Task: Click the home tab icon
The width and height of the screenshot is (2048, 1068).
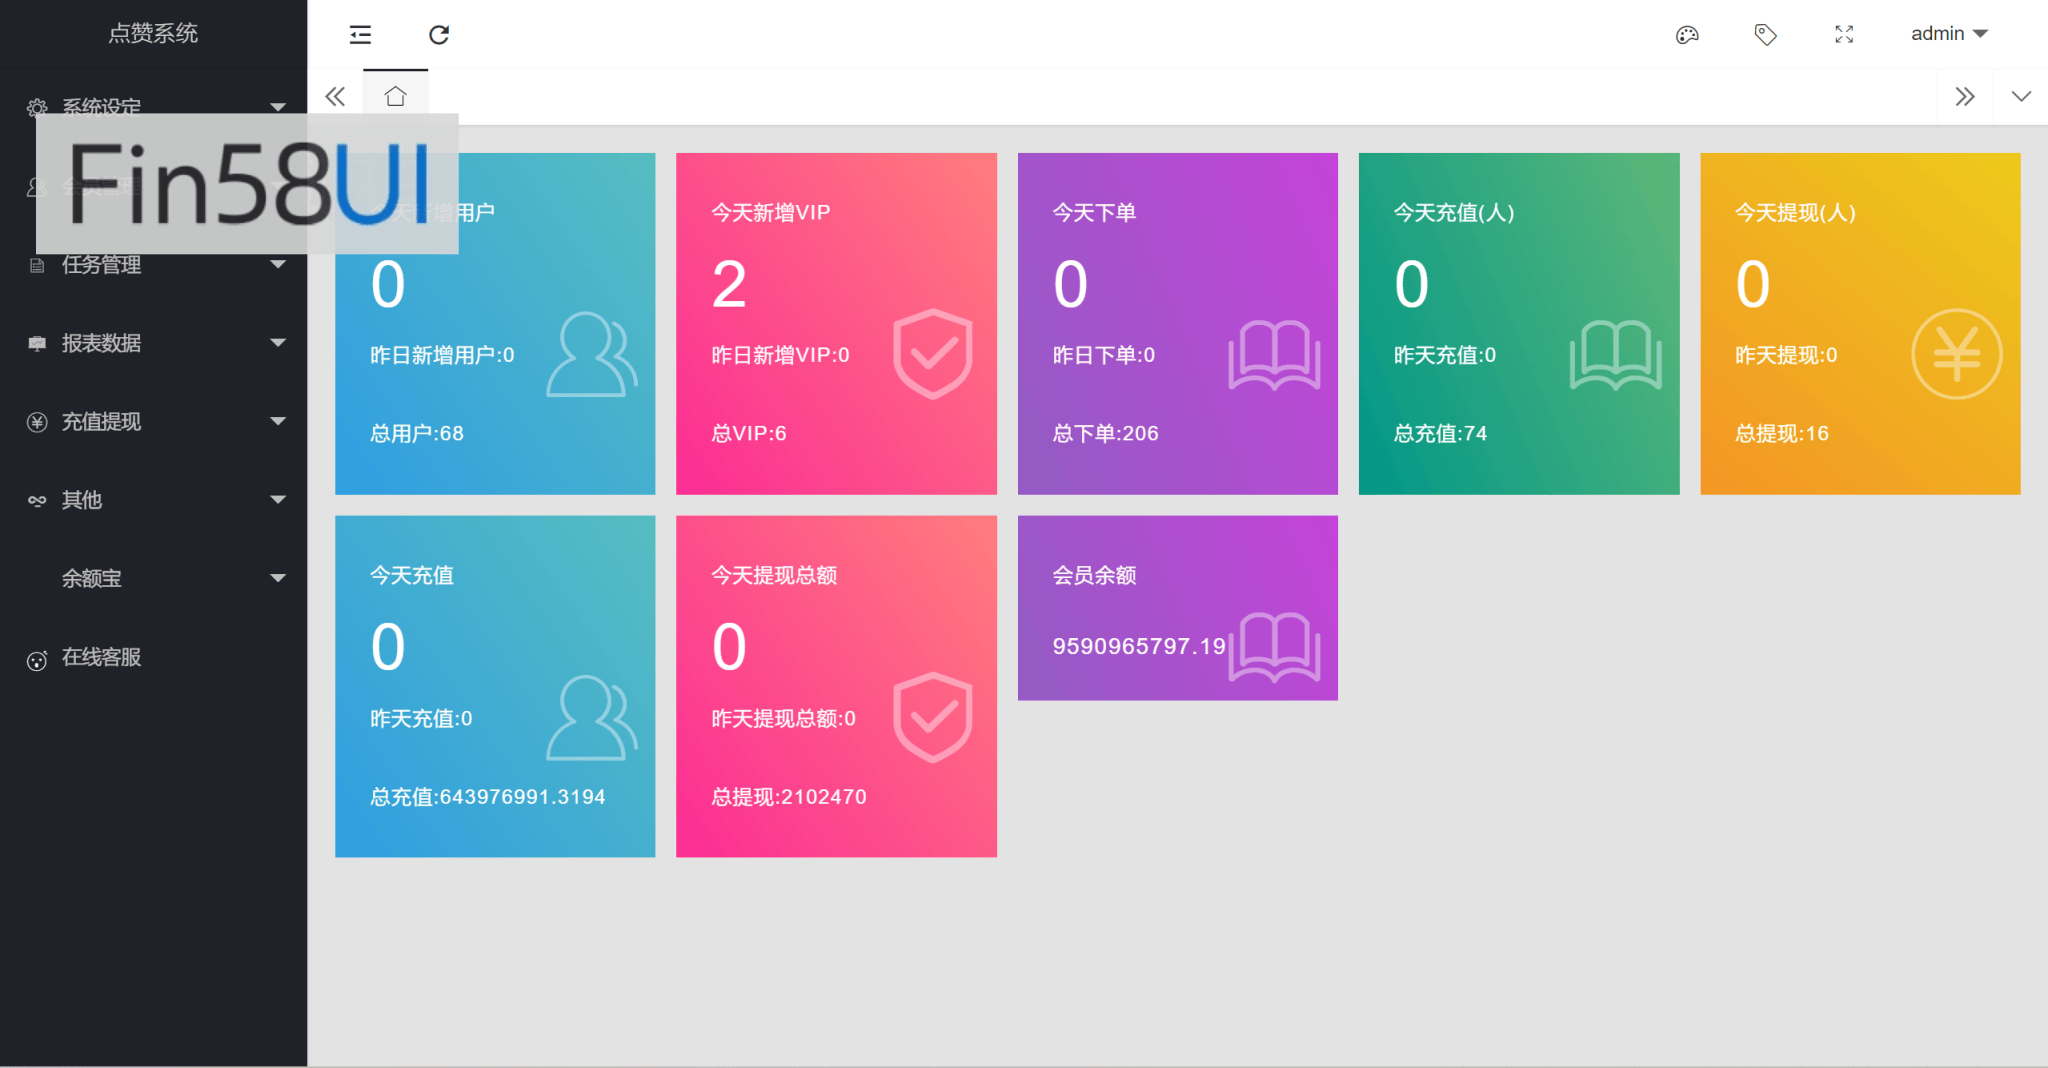Action: [x=395, y=97]
